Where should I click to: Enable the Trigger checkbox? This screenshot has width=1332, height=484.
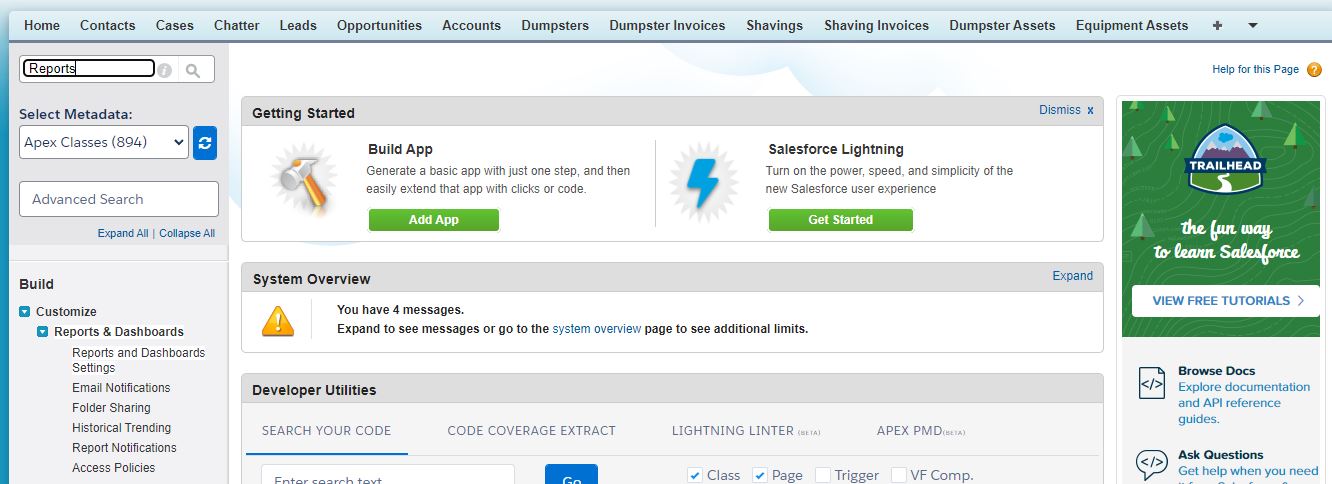822,475
